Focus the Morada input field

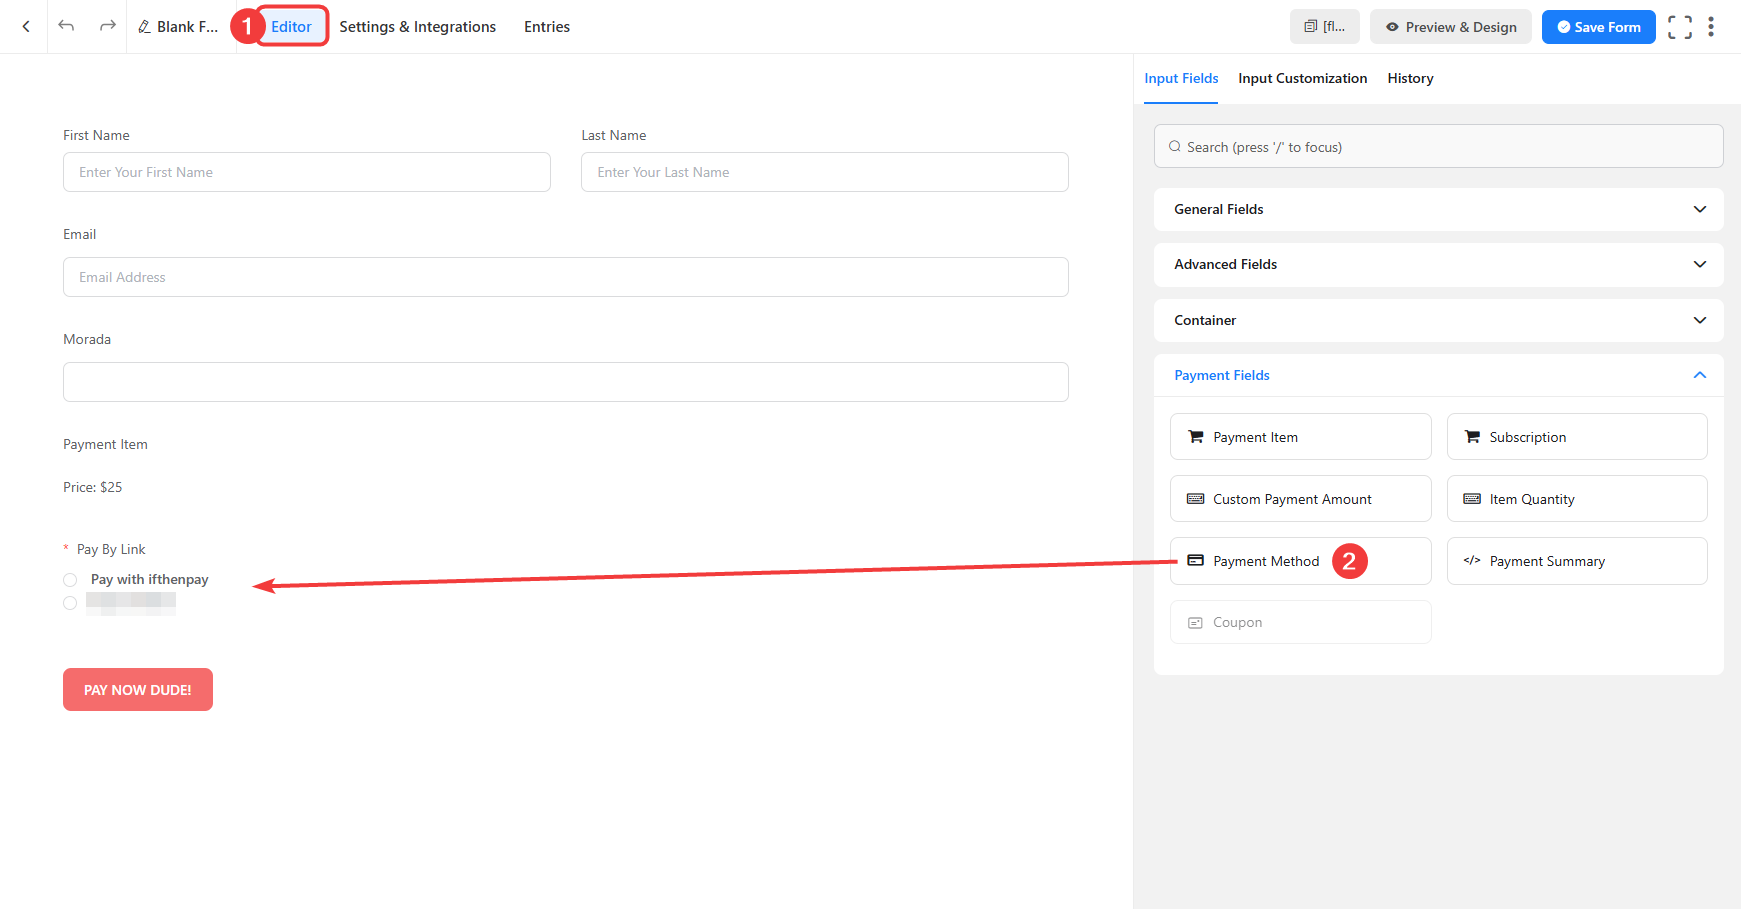pyautogui.click(x=566, y=382)
